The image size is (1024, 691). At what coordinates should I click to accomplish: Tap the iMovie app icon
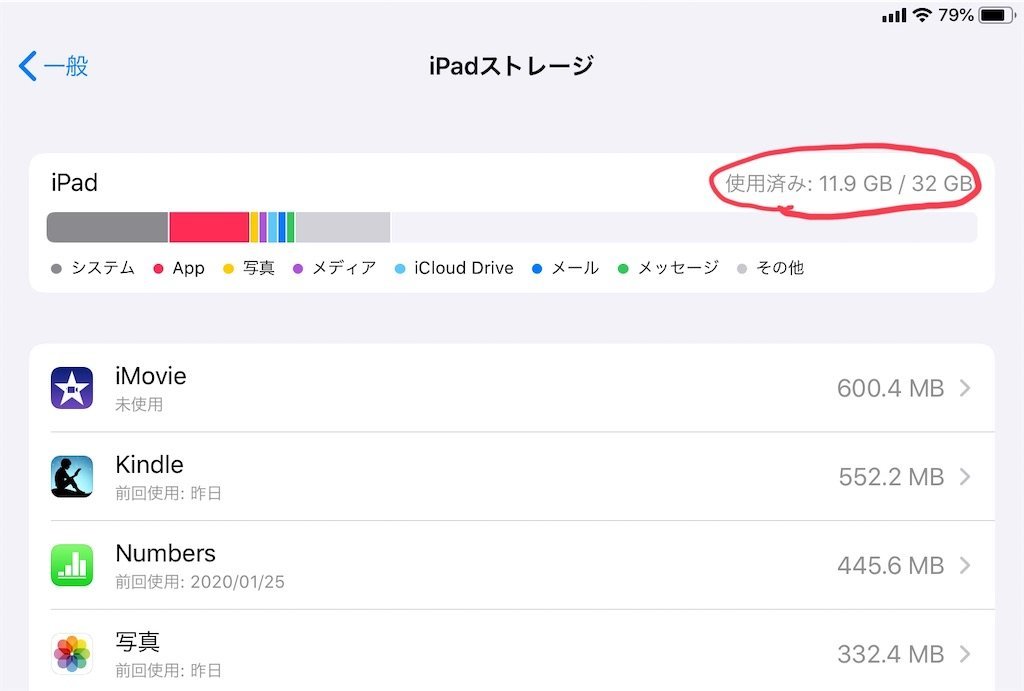pos(72,388)
